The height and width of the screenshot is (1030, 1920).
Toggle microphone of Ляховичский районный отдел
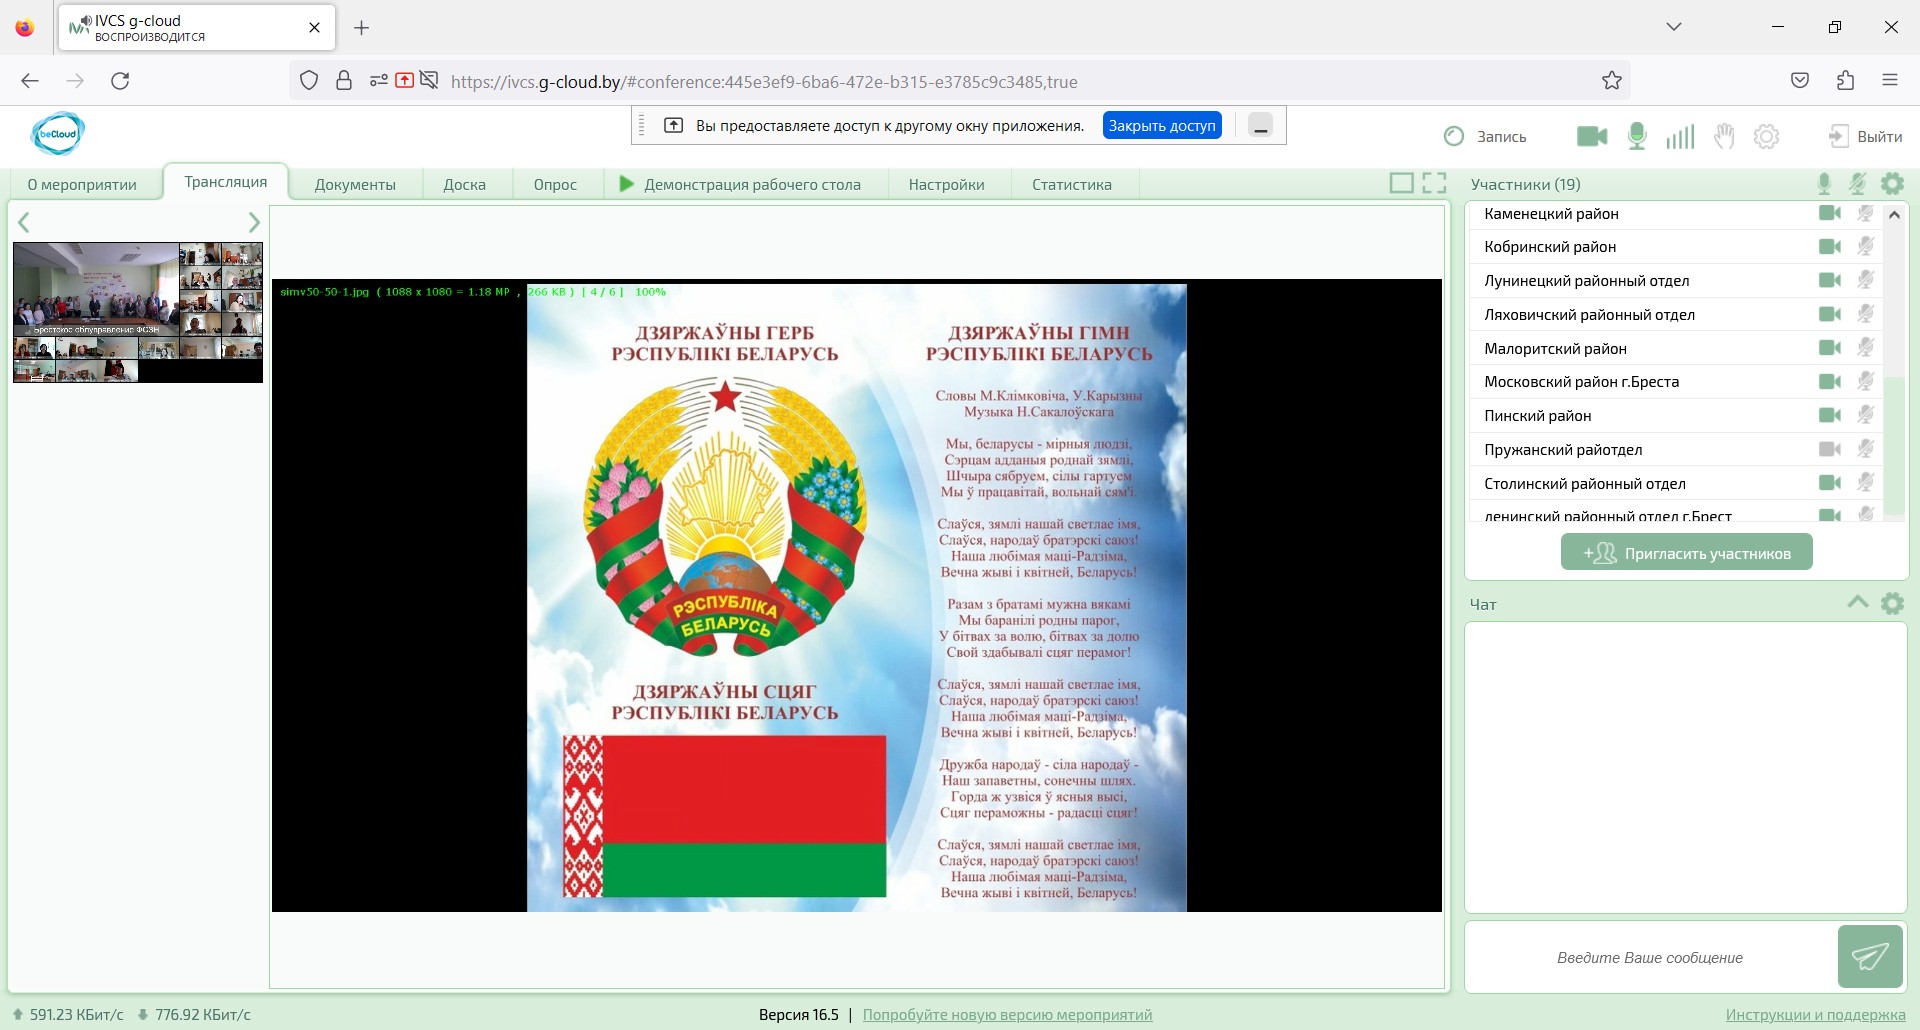coord(1866,314)
